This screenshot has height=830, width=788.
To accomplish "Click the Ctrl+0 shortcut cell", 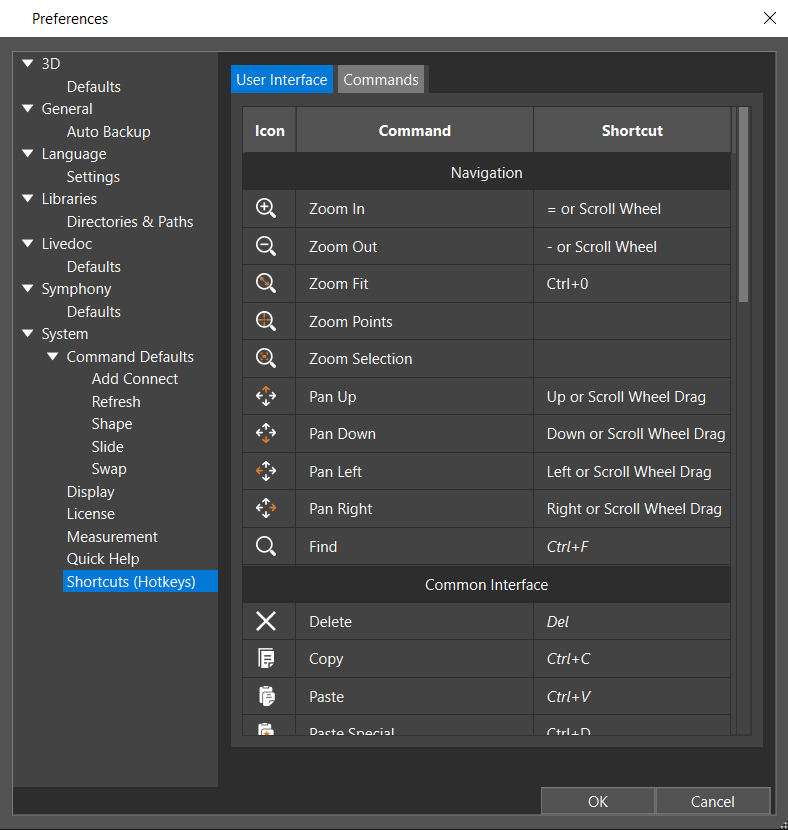I will (x=632, y=284).
